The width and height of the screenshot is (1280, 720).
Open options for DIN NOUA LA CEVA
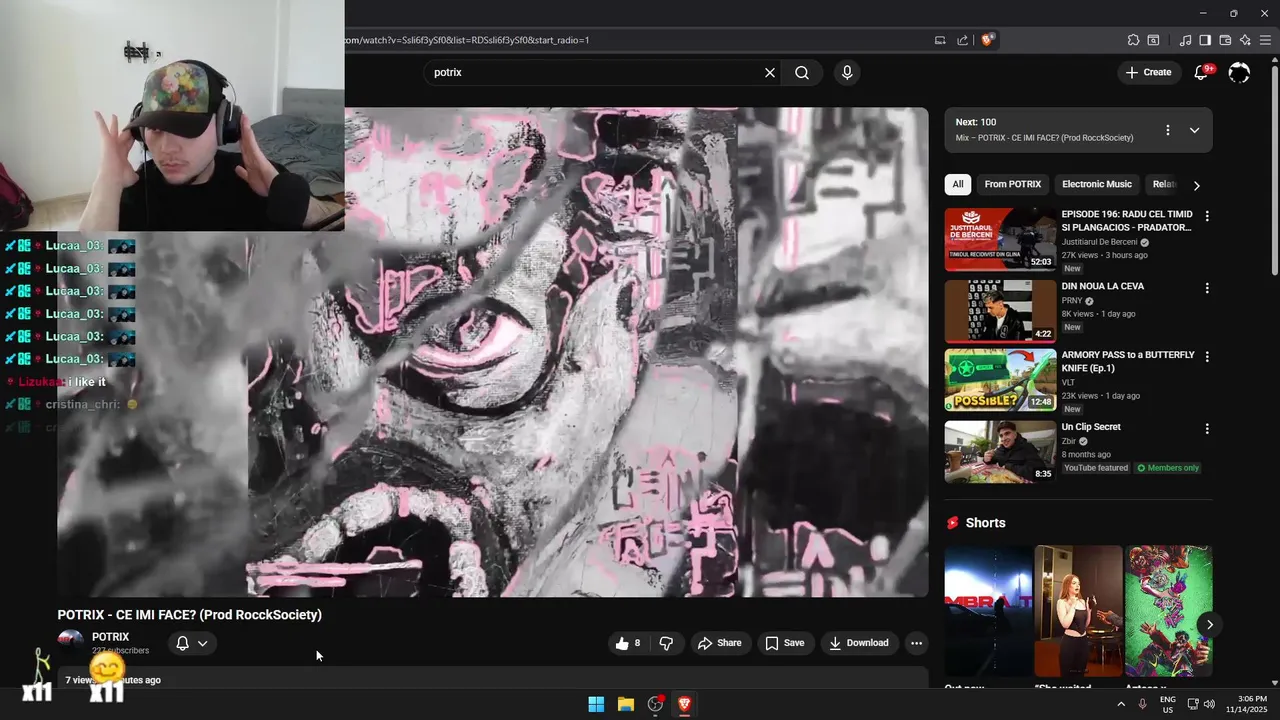pos(1207,288)
